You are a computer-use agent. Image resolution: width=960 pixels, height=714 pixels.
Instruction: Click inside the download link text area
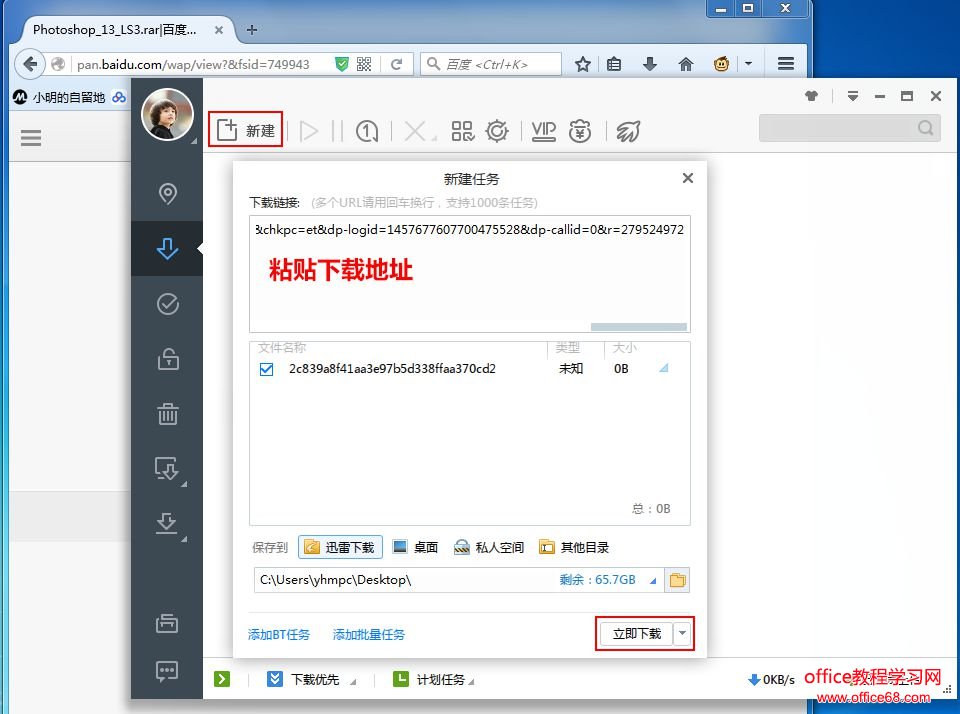coord(470,274)
